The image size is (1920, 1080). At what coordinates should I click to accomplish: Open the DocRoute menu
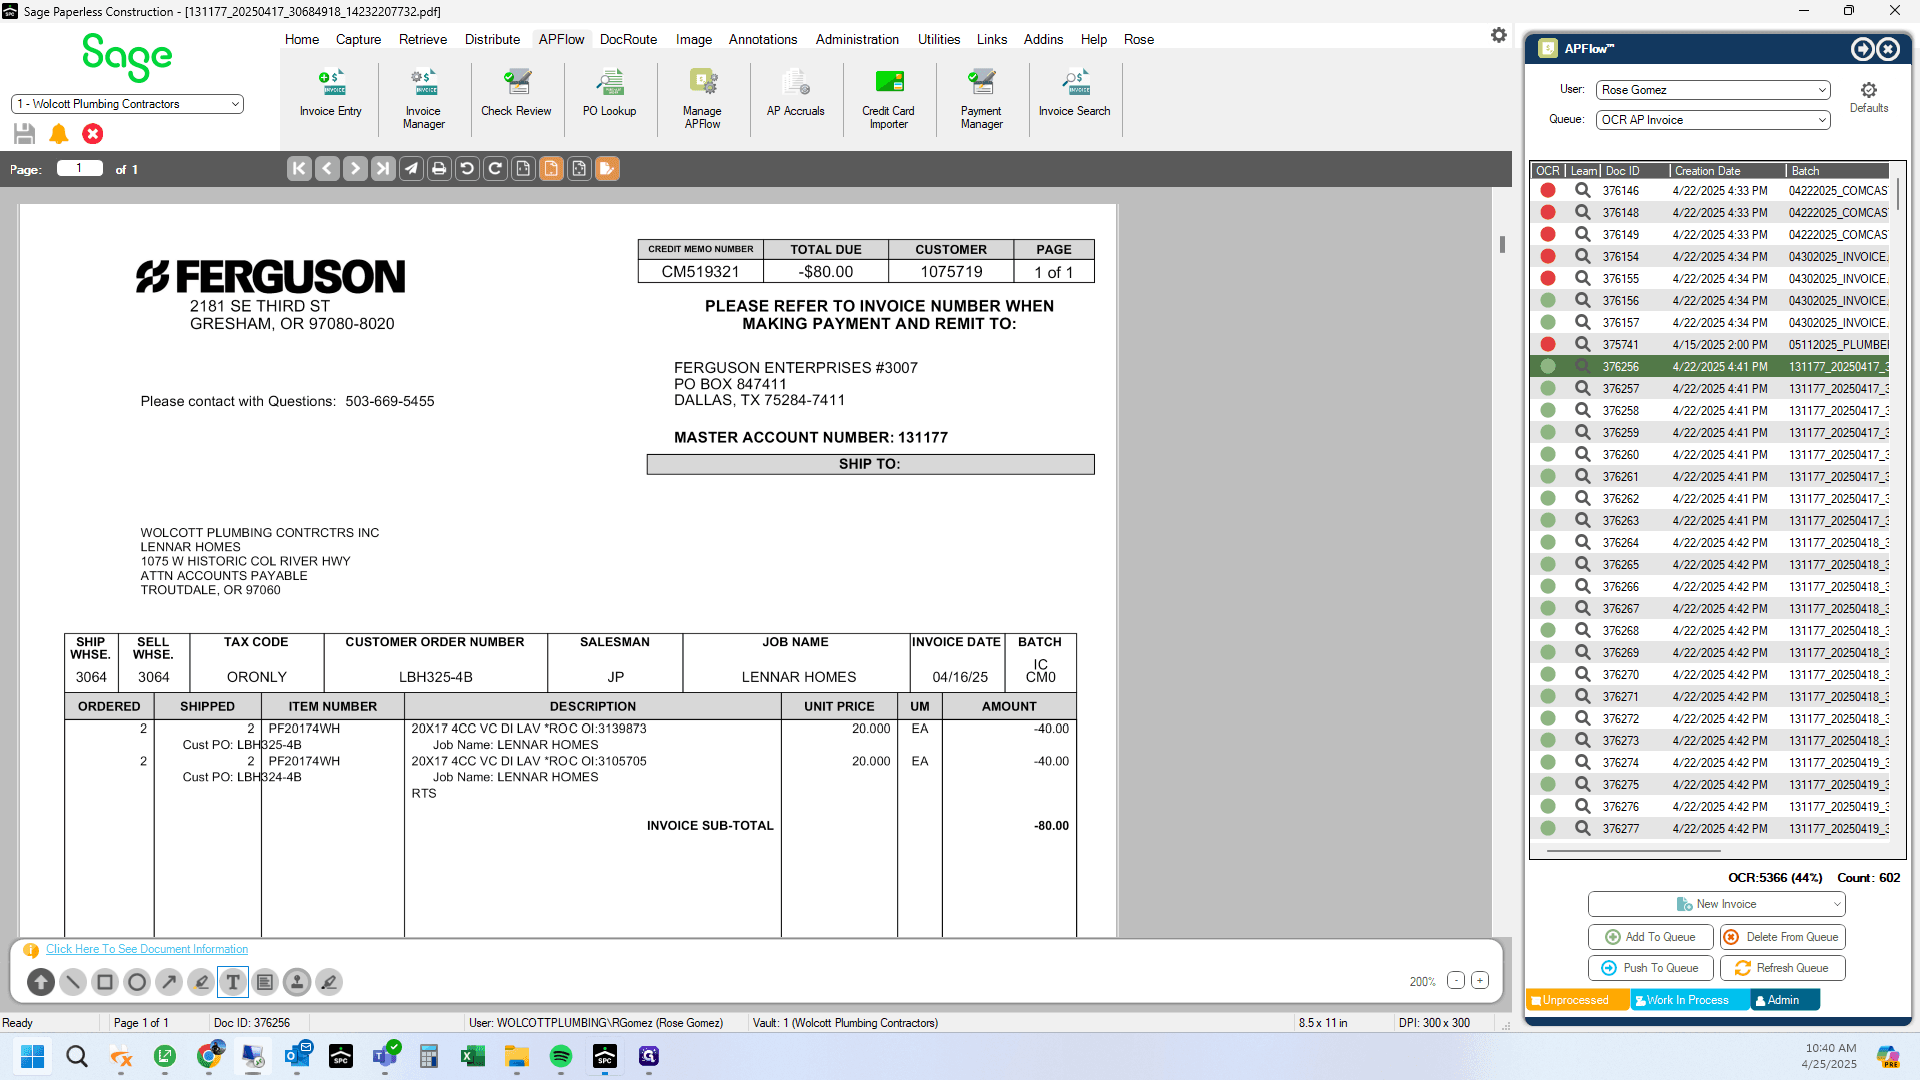coord(628,39)
